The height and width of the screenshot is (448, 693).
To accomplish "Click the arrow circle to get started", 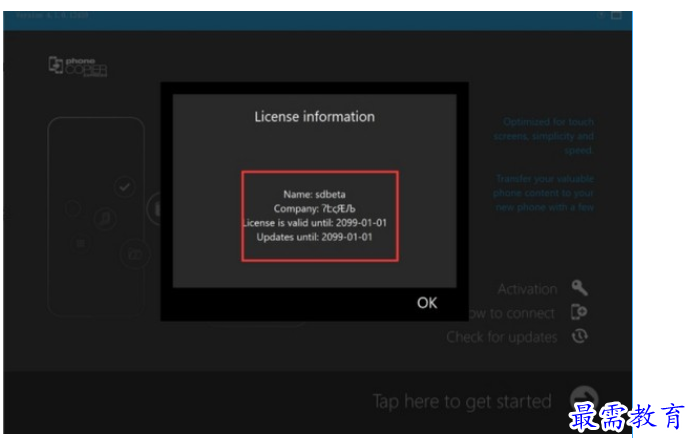I will (x=584, y=396).
